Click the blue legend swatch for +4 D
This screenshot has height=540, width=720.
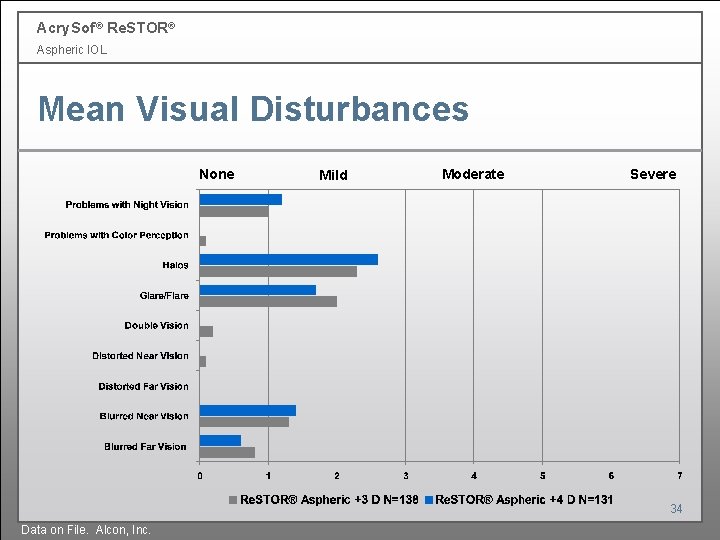tap(429, 500)
